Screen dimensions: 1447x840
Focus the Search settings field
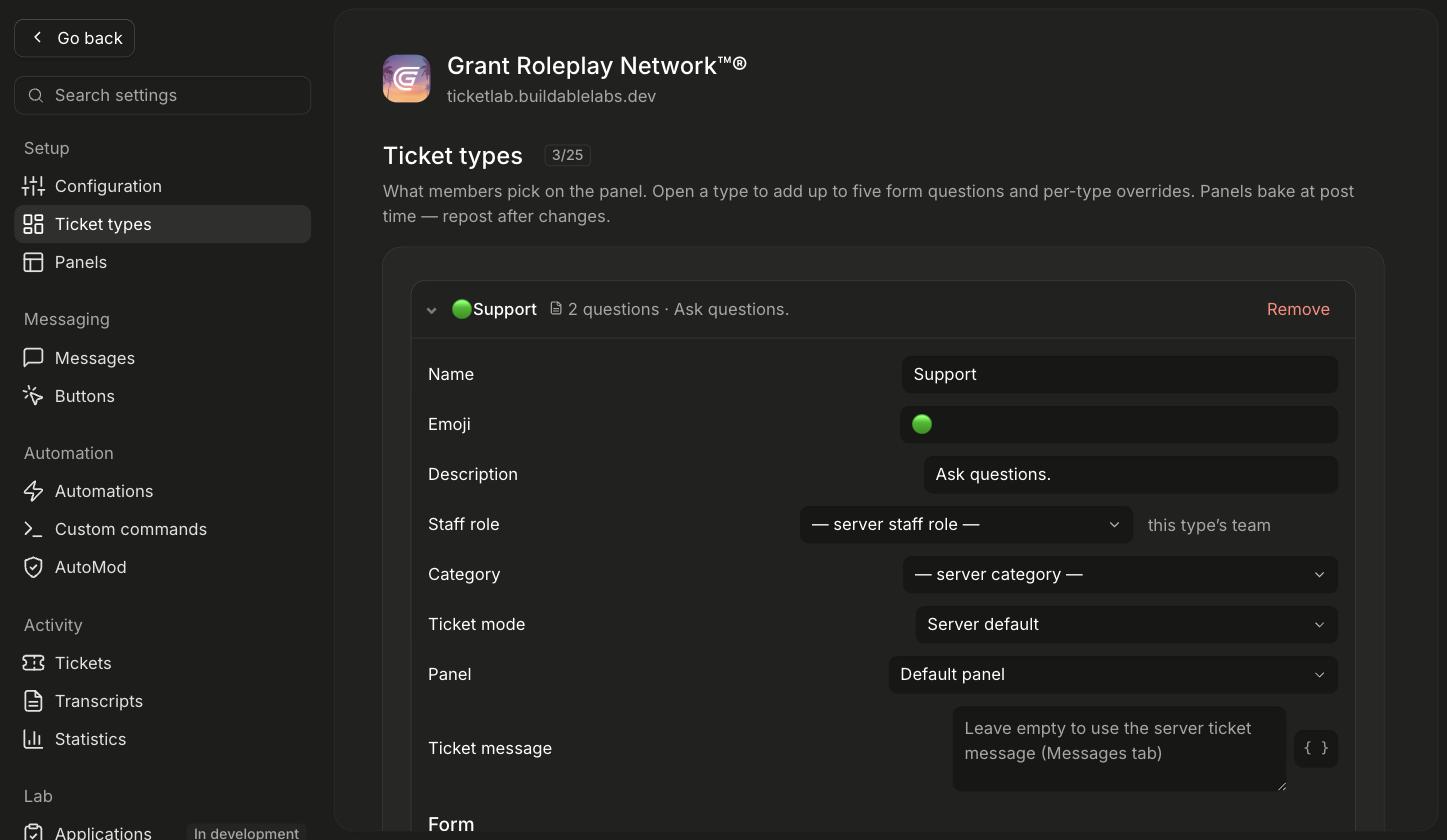click(162, 95)
